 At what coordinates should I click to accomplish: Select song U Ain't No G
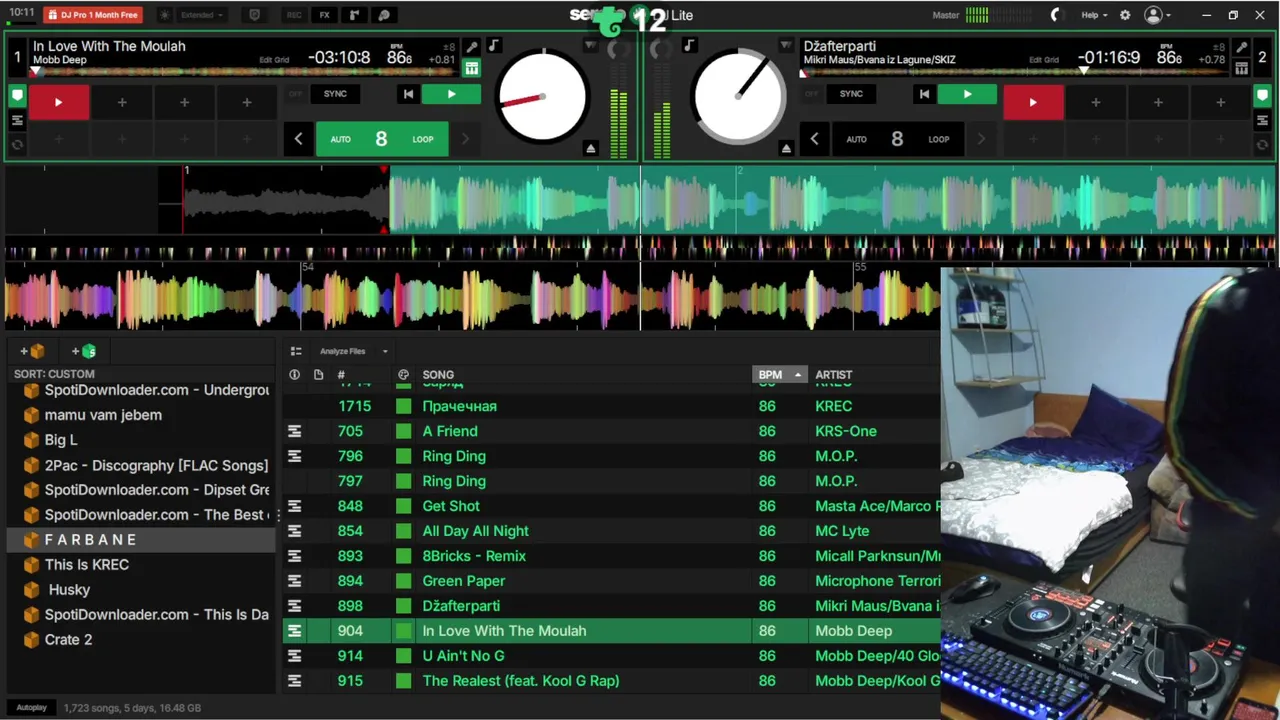463,656
